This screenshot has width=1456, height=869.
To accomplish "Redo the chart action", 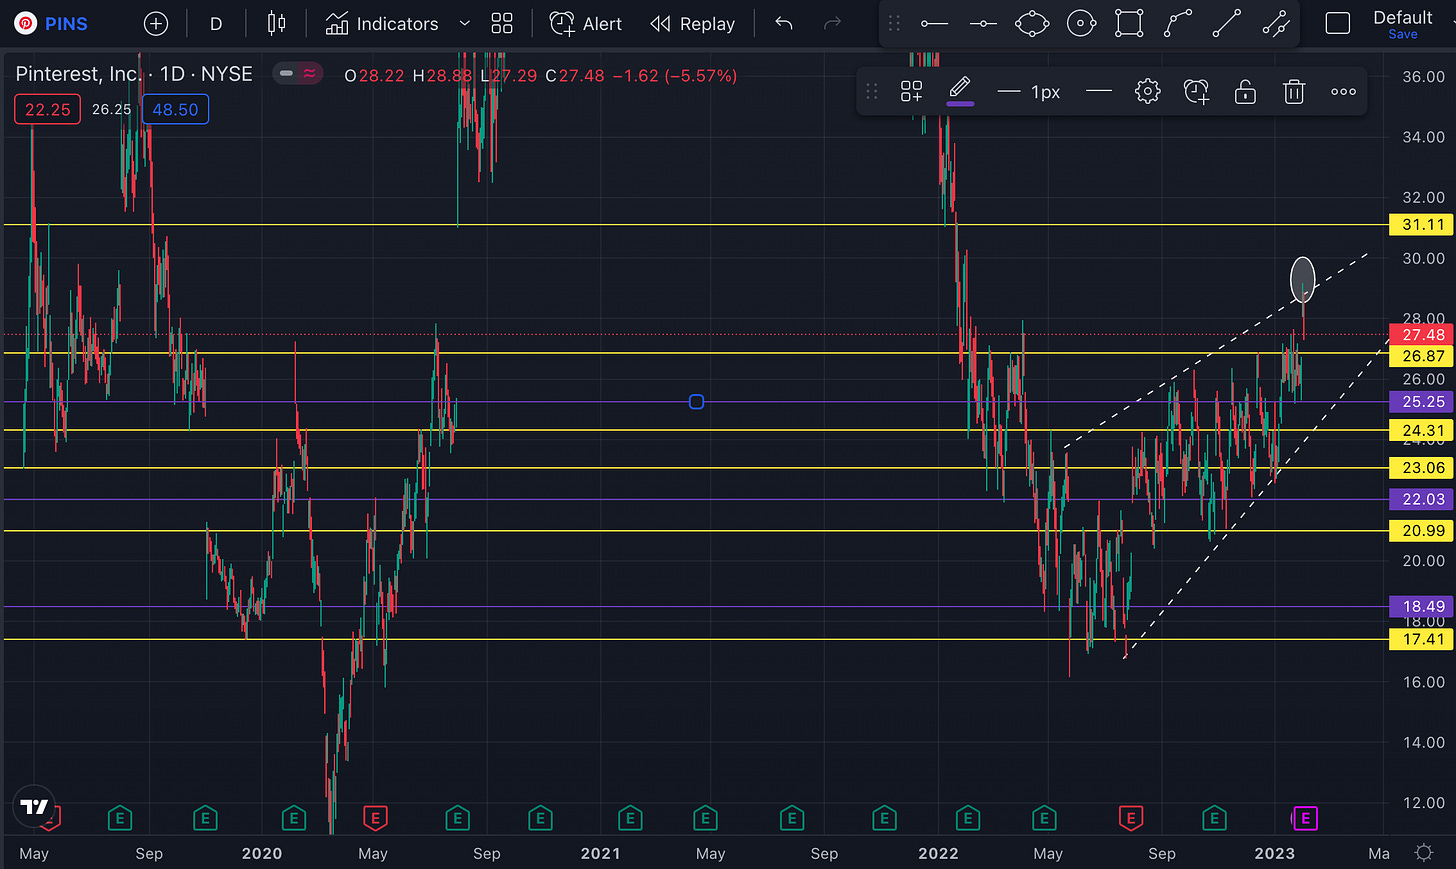I will click(832, 23).
